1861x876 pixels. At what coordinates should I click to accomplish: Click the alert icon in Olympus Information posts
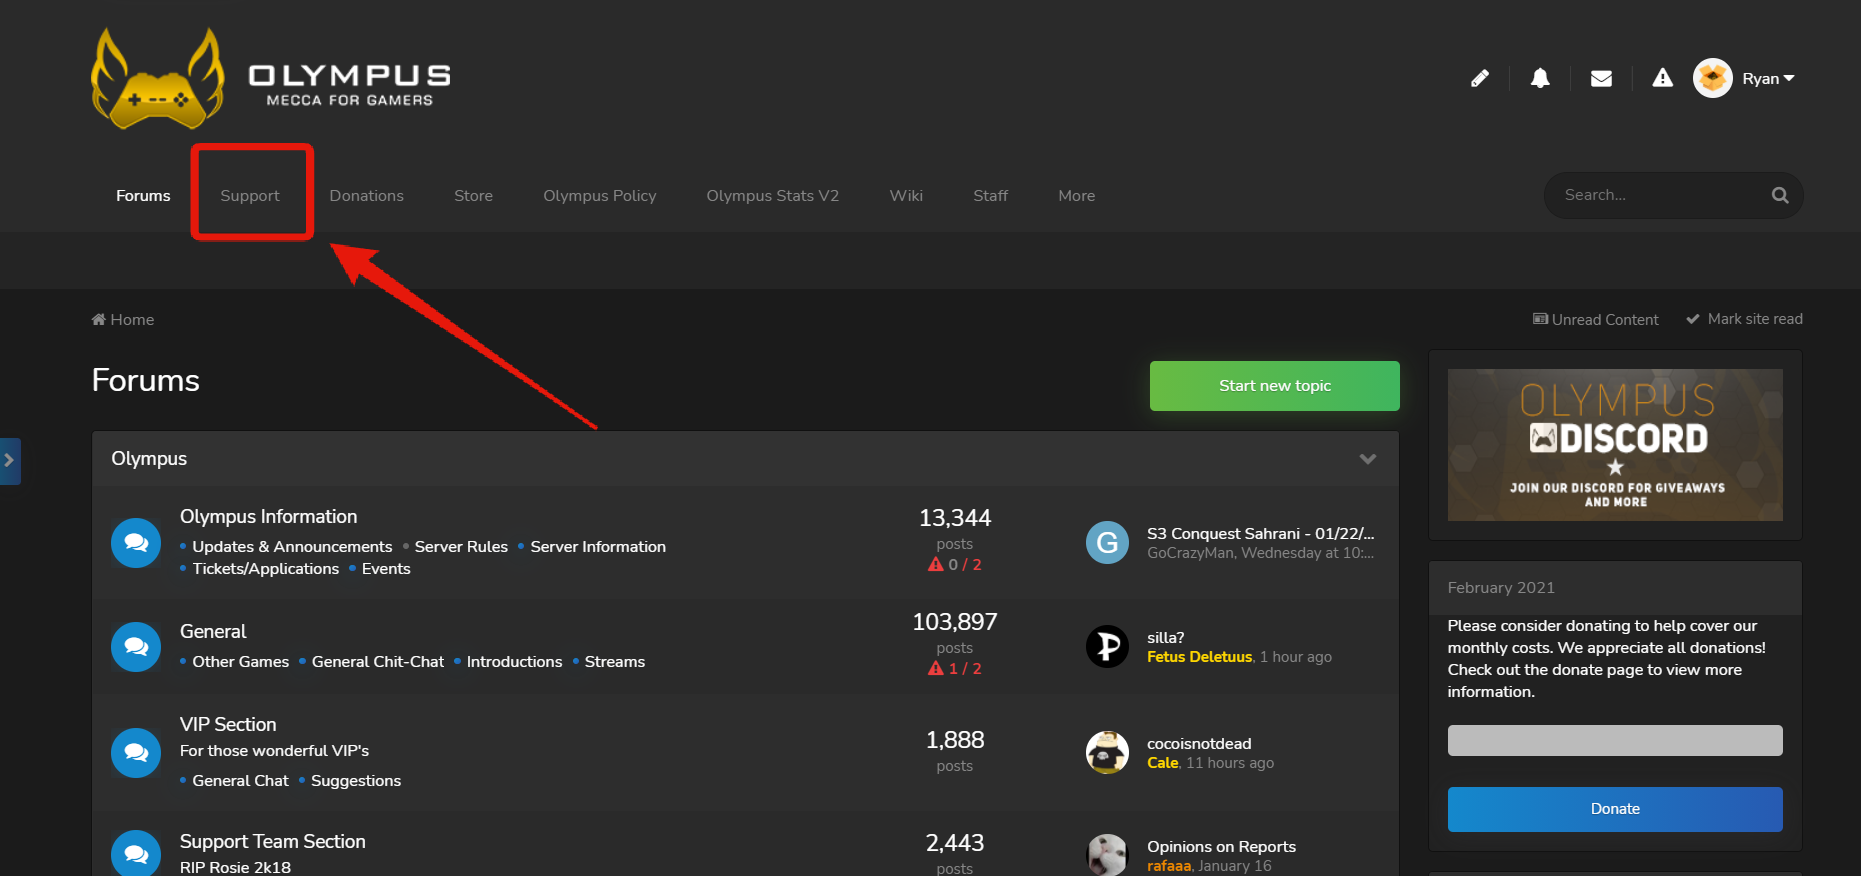936,564
